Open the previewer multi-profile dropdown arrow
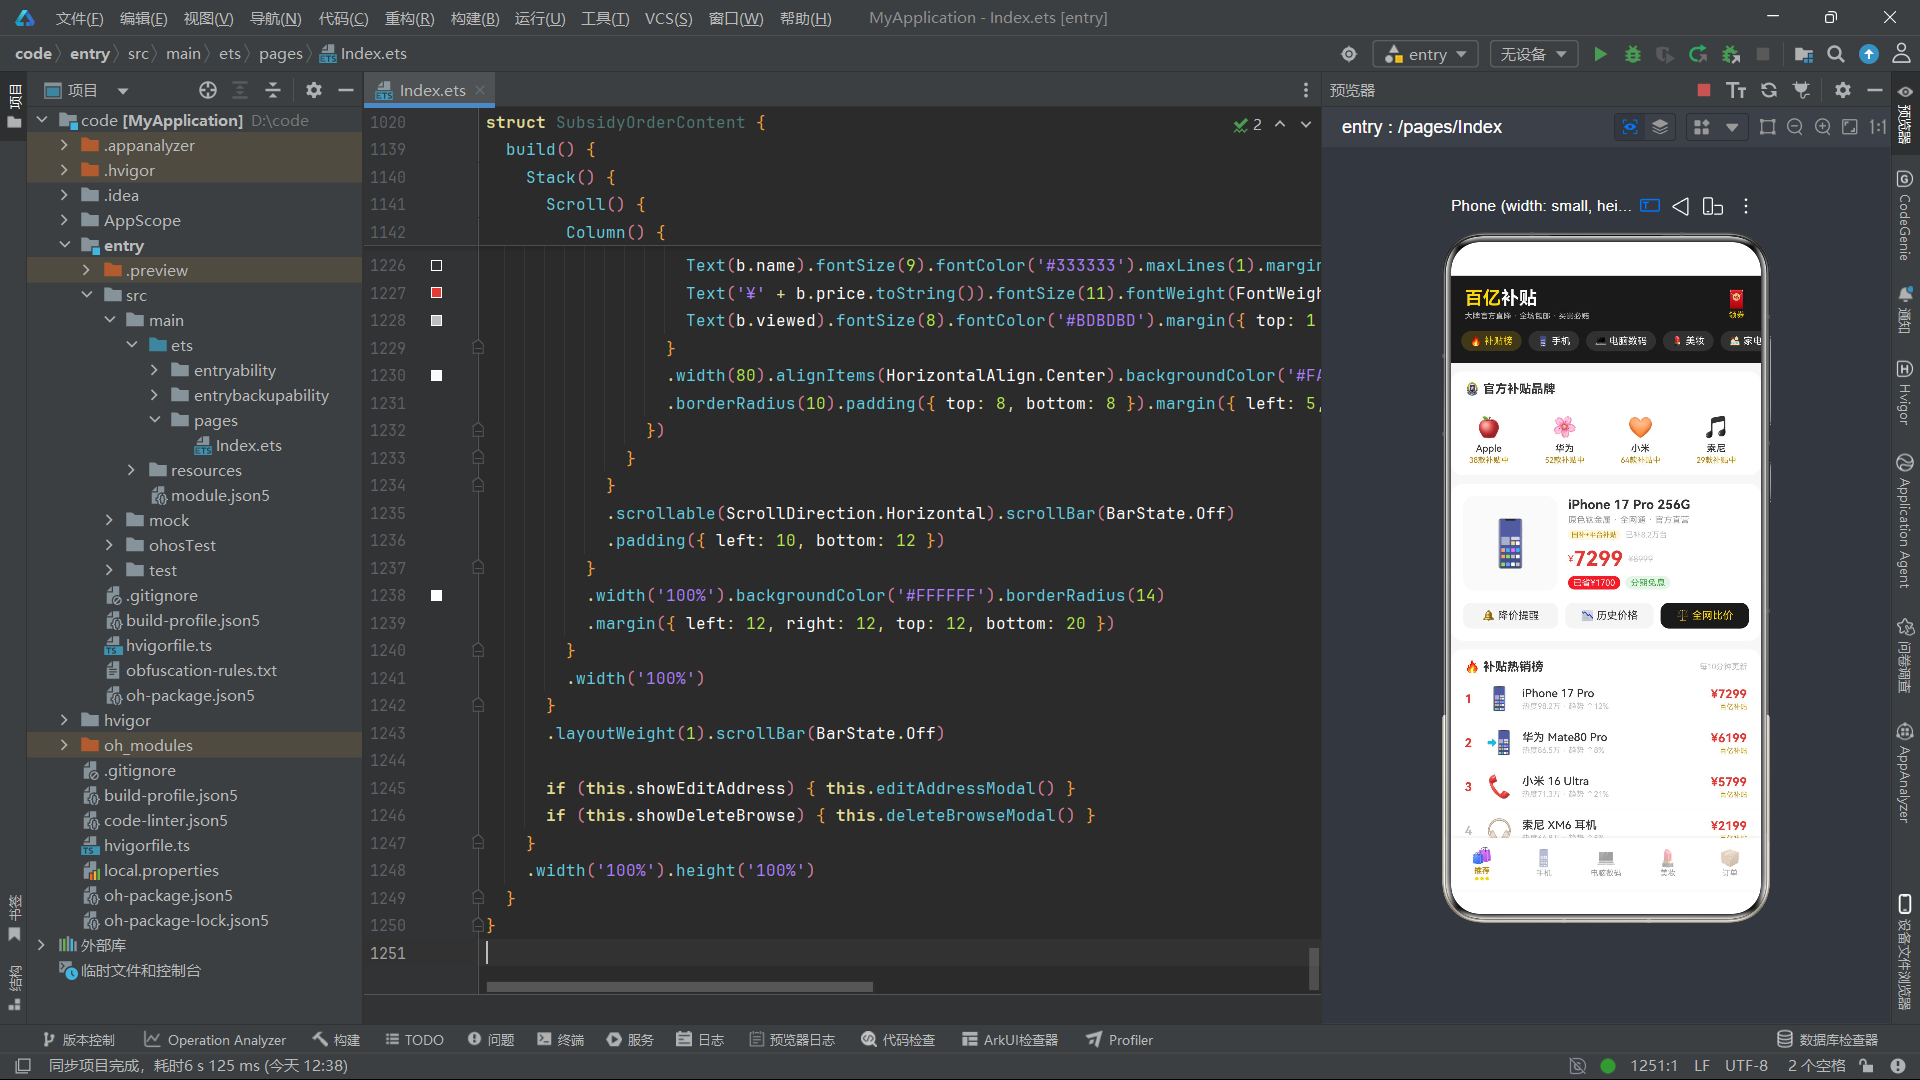This screenshot has height=1080, width=1920. pyautogui.click(x=1732, y=127)
